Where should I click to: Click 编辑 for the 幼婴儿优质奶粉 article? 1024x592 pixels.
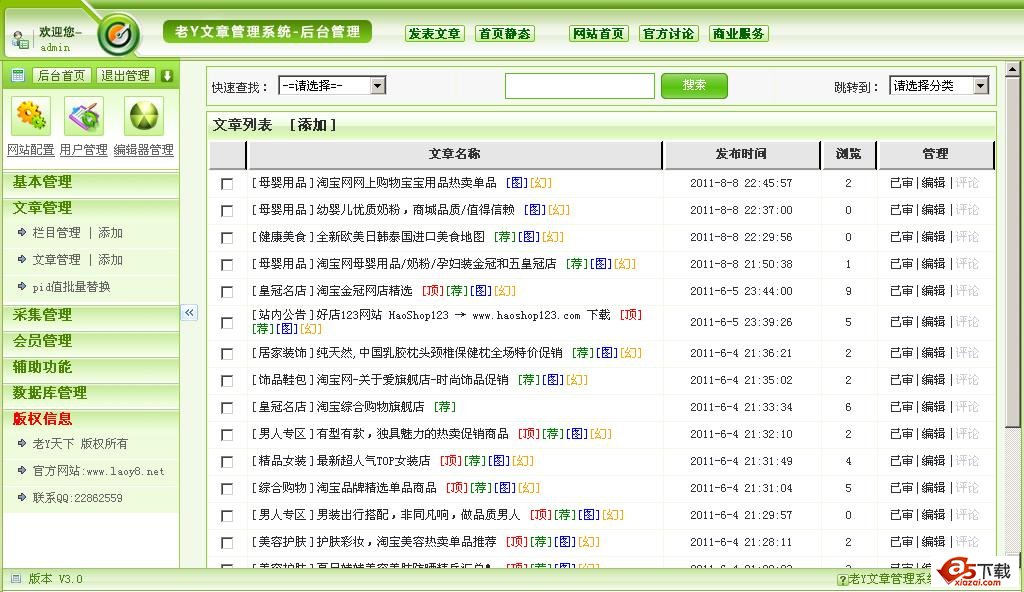pyautogui.click(x=933, y=210)
